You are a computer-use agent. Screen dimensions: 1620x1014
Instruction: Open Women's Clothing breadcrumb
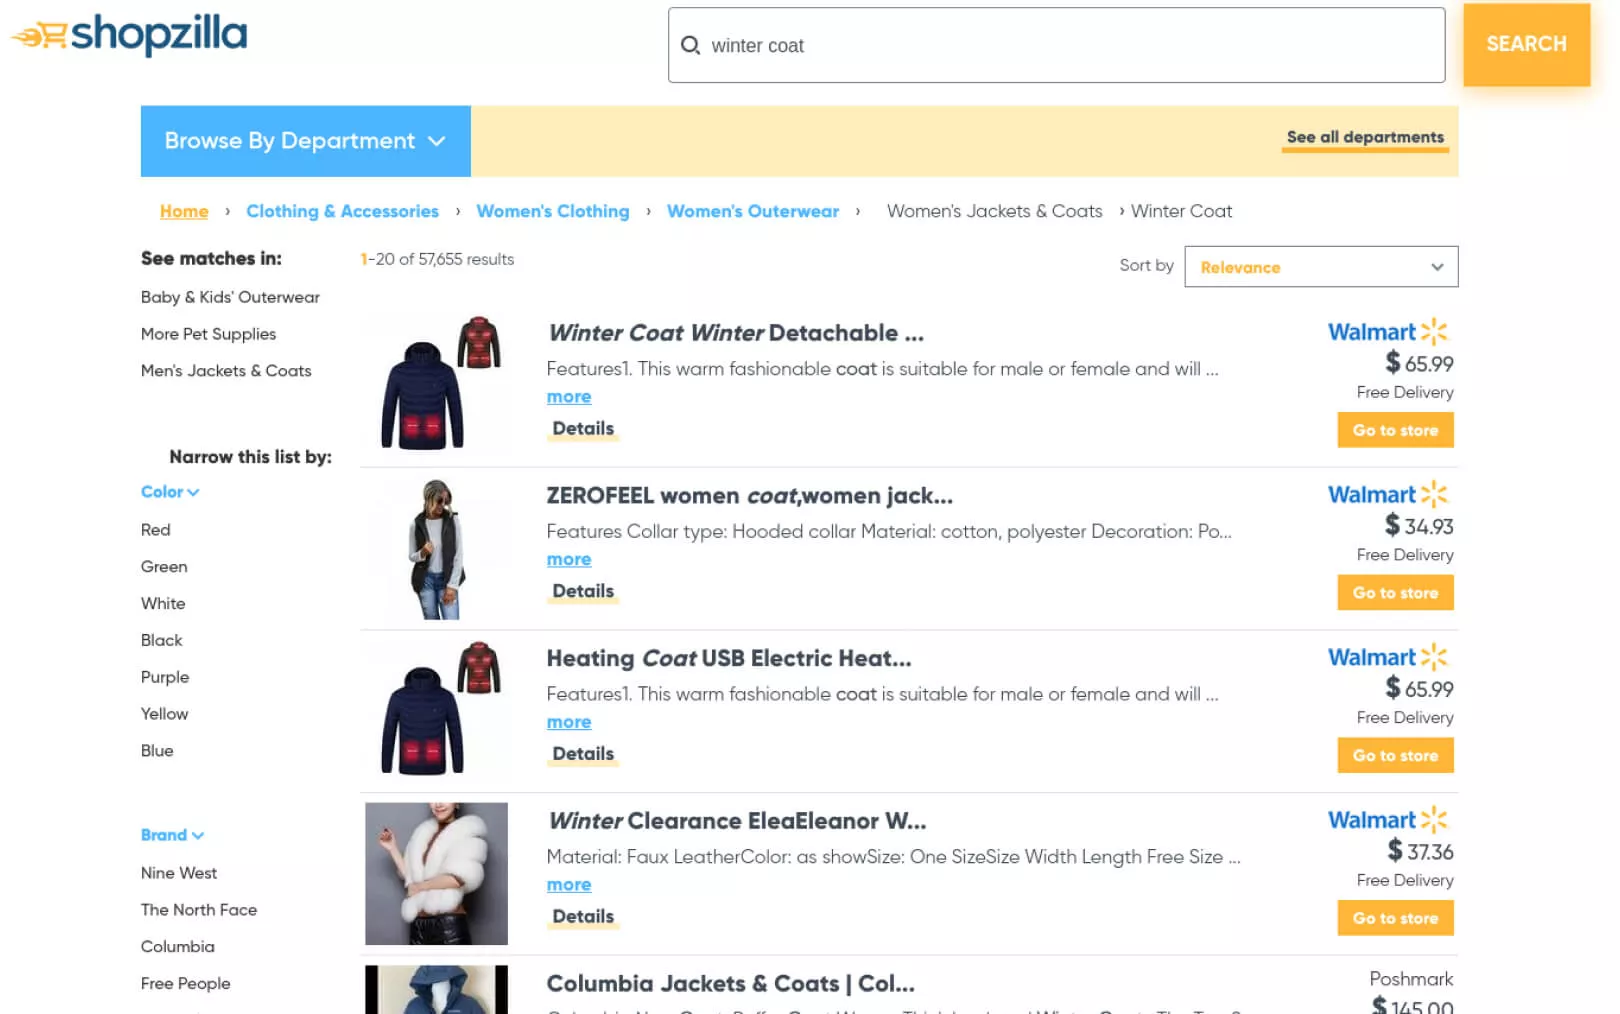pyautogui.click(x=553, y=211)
